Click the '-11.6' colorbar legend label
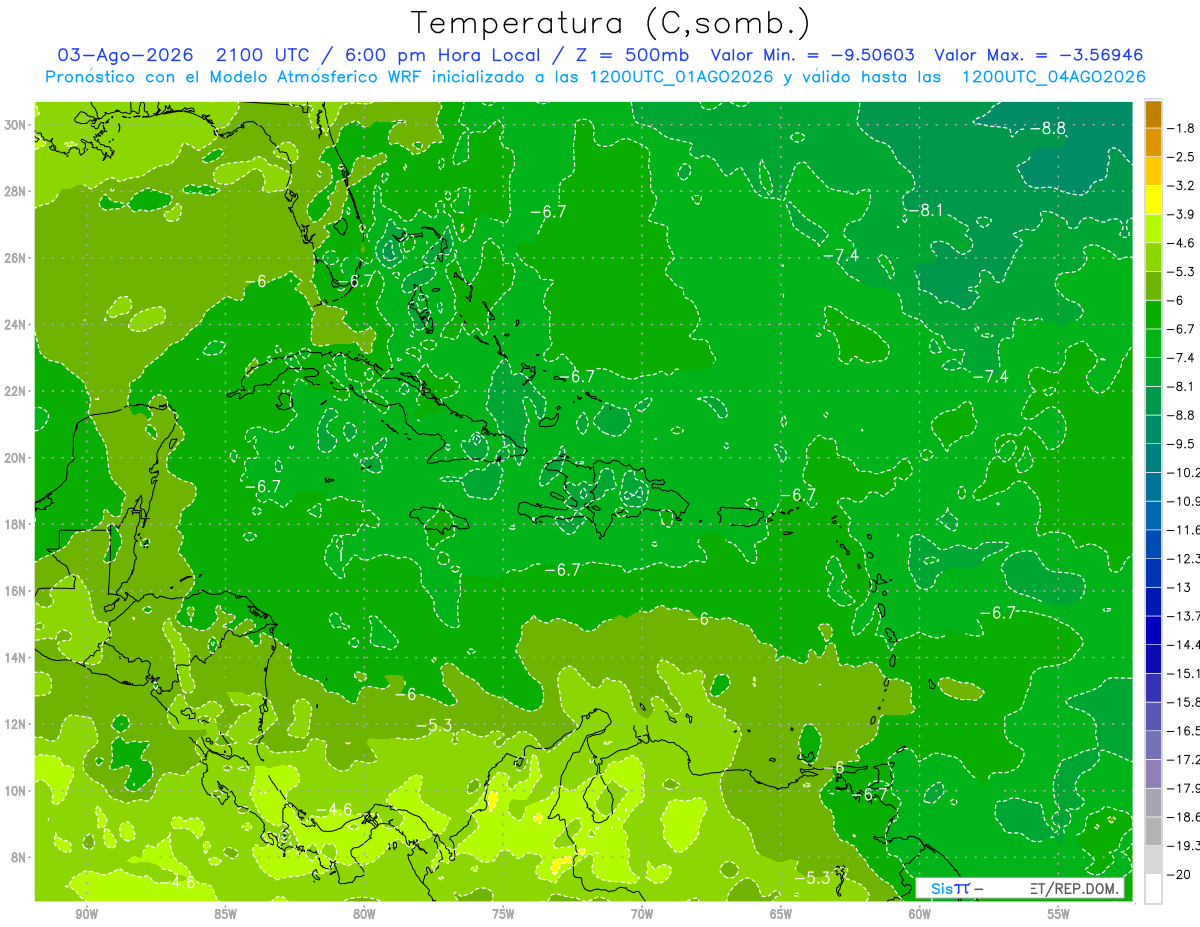 1185,530
